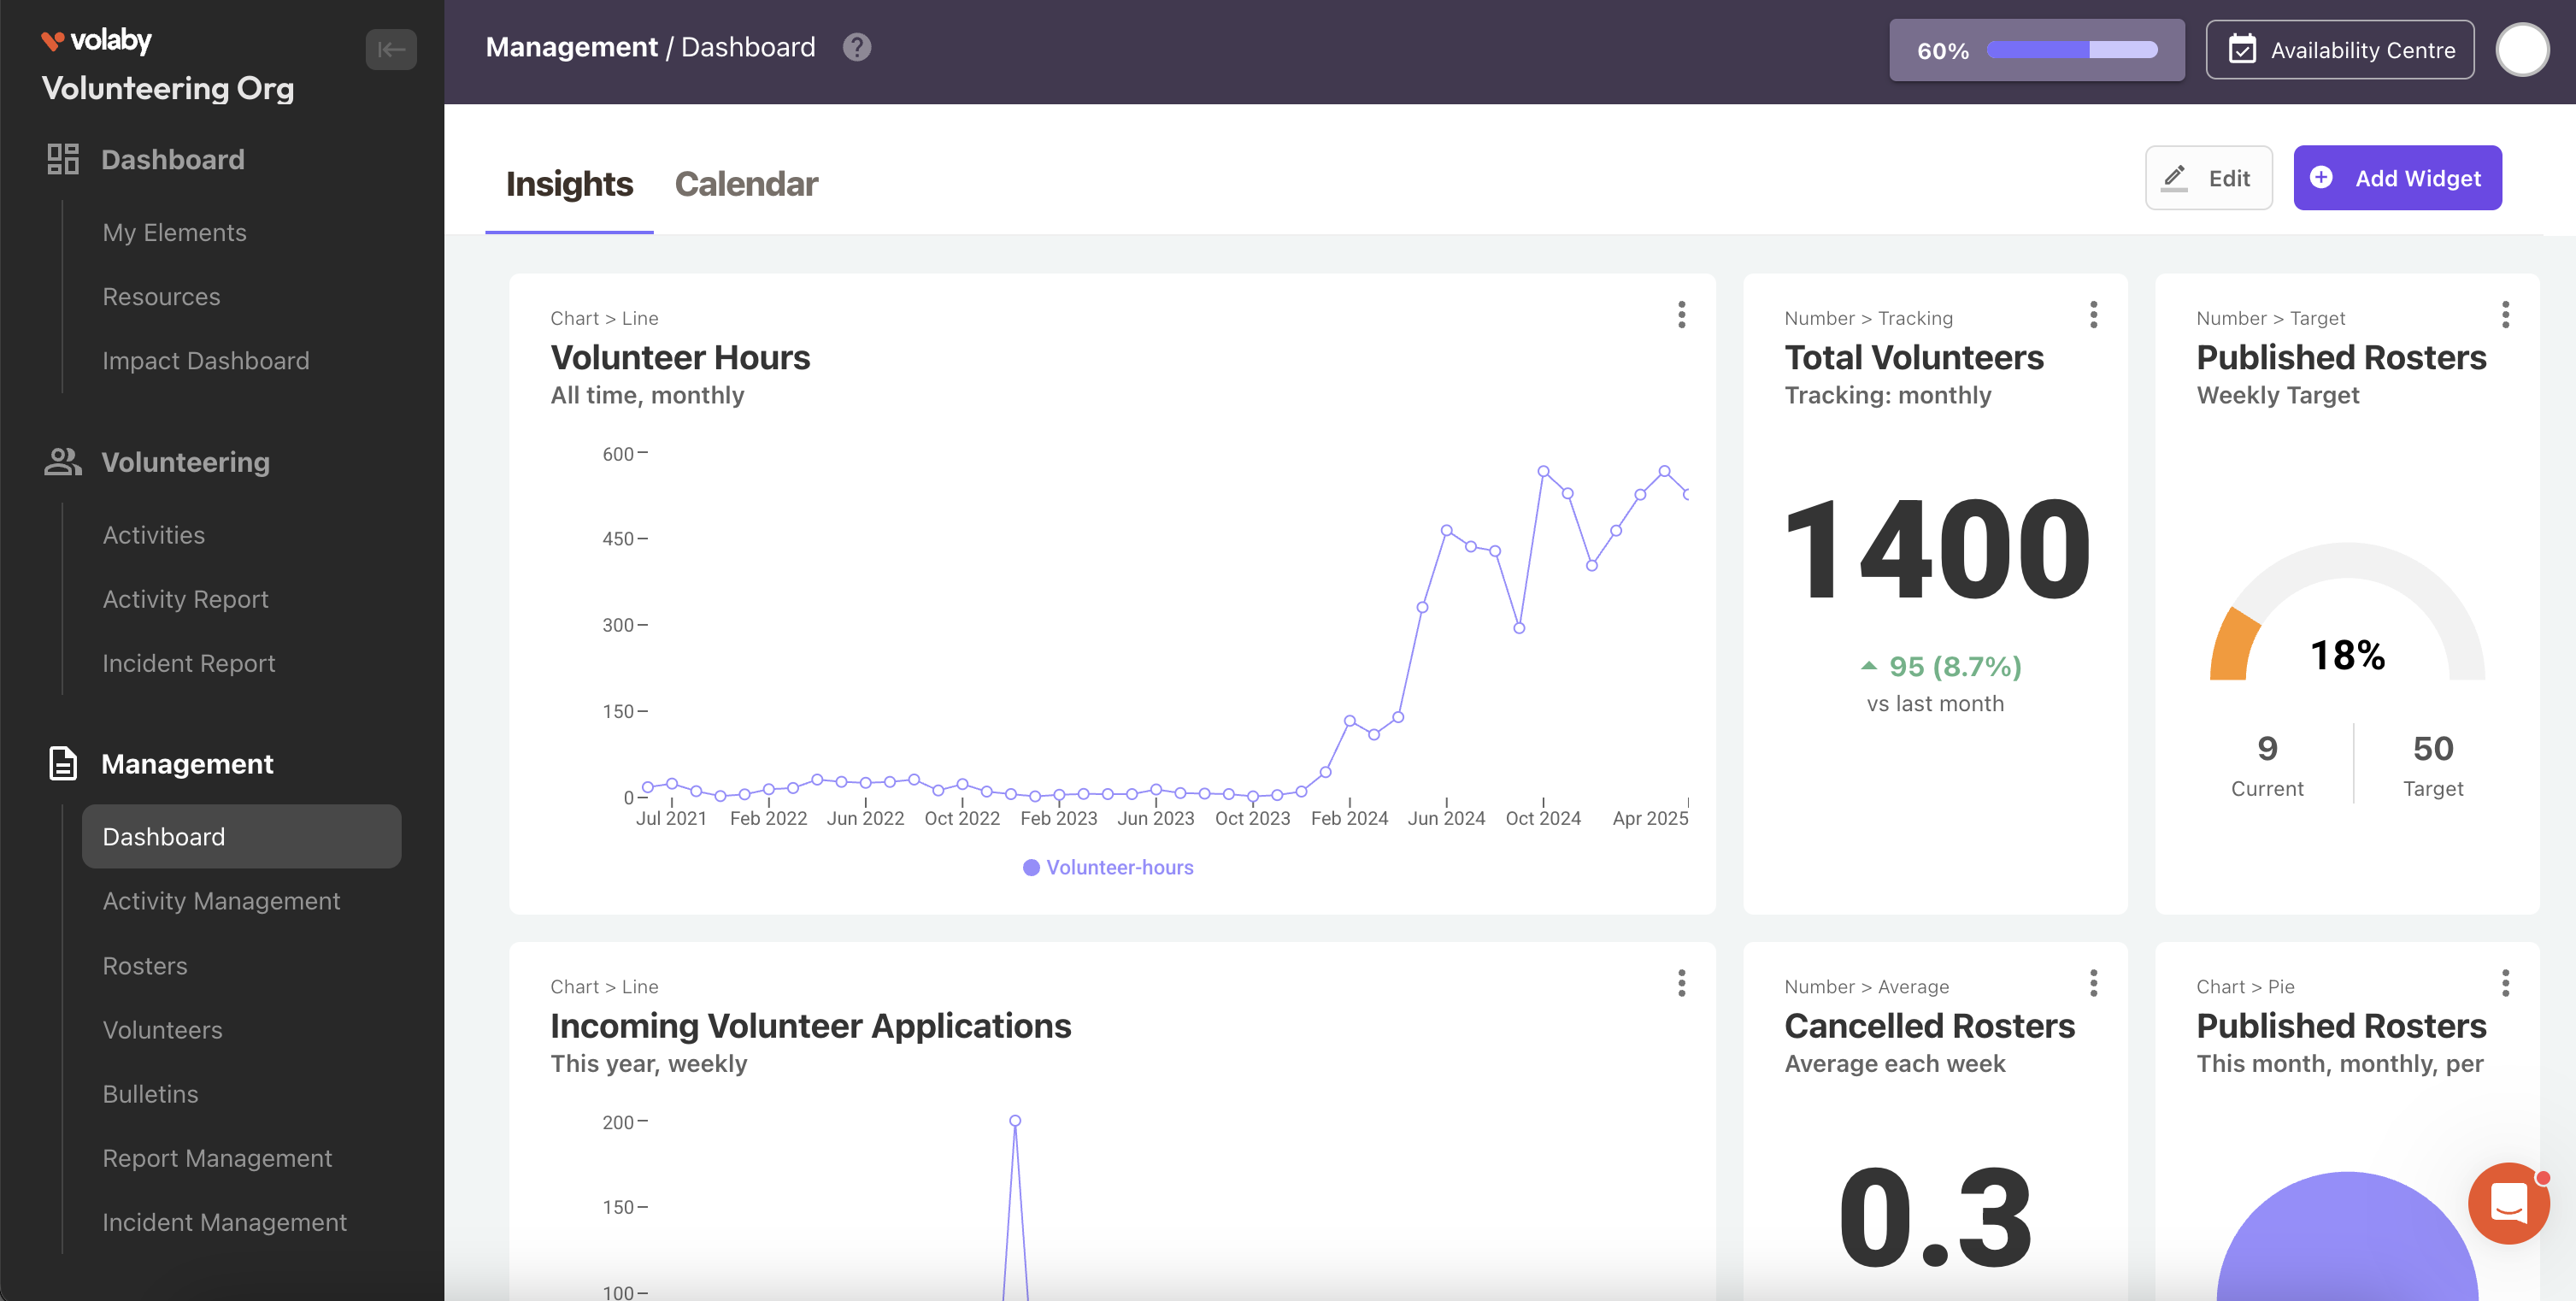Click the Management document icon
Image resolution: width=2576 pixels, height=1301 pixels.
coord(62,763)
